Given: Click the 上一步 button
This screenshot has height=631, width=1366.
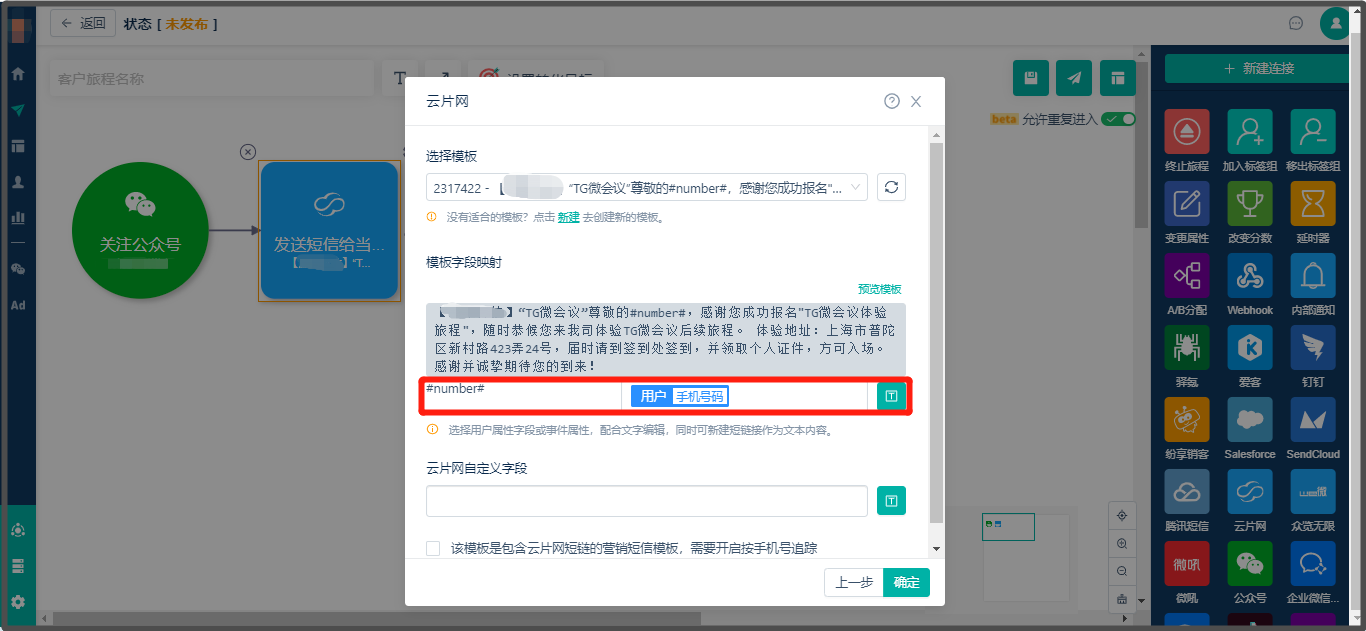Looking at the screenshot, I should point(854,582).
